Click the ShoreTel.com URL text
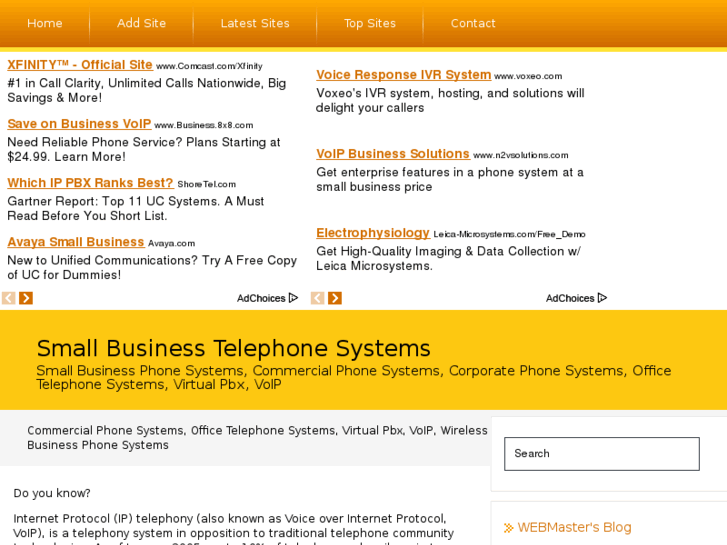The height and width of the screenshot is (545, 727). coord(206,184)
